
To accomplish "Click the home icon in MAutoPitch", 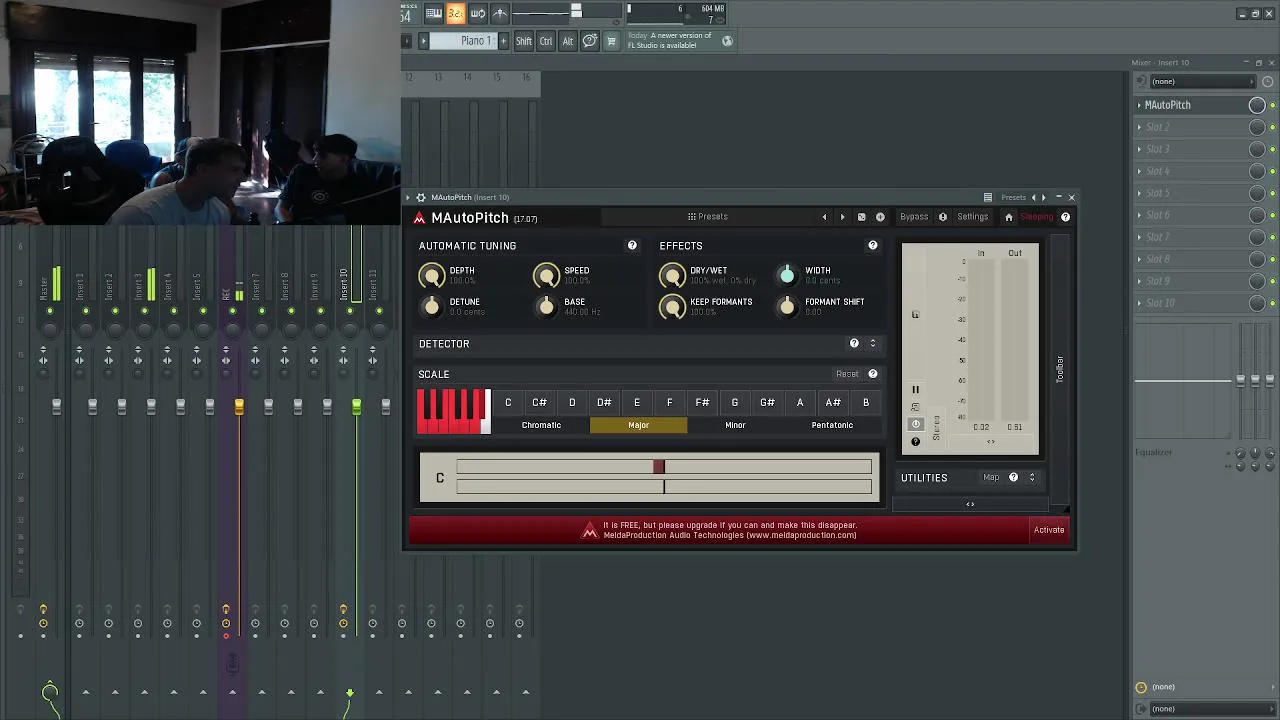I will (x=1008, y=217).
